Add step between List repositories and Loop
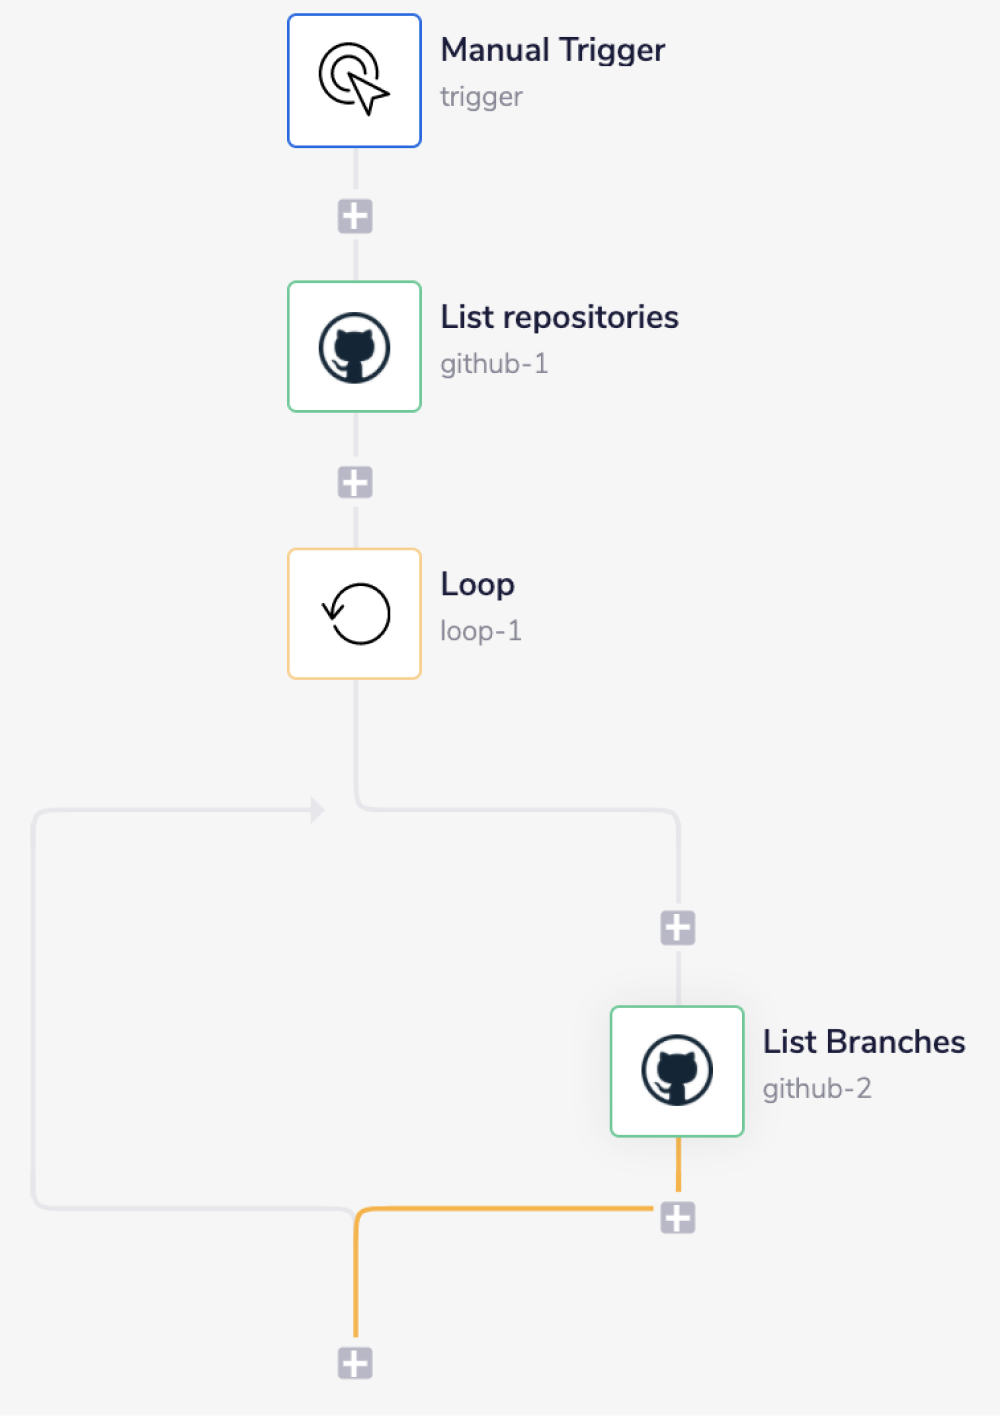The width and height of the screenshot is (1000, 1416). pos(355,483)
